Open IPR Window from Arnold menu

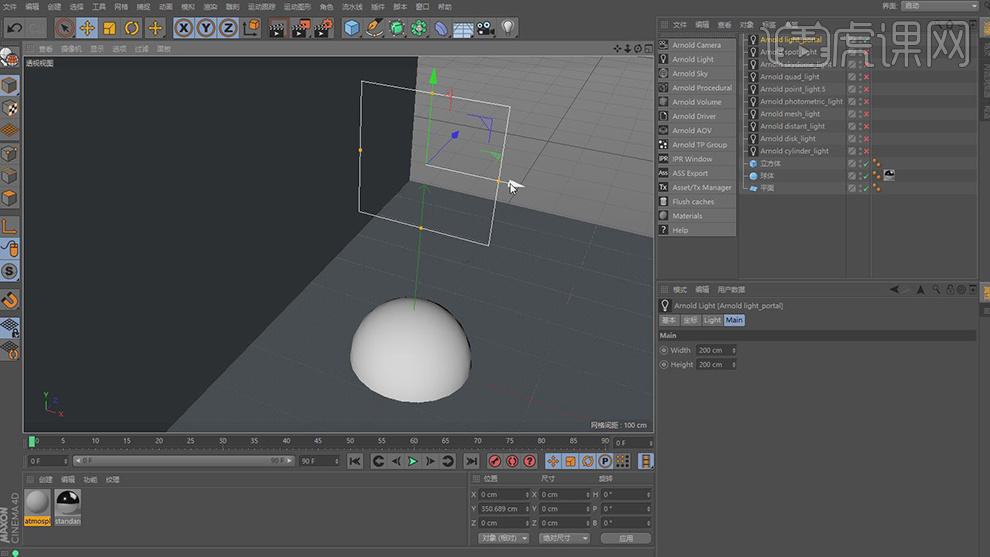[692, 159]
